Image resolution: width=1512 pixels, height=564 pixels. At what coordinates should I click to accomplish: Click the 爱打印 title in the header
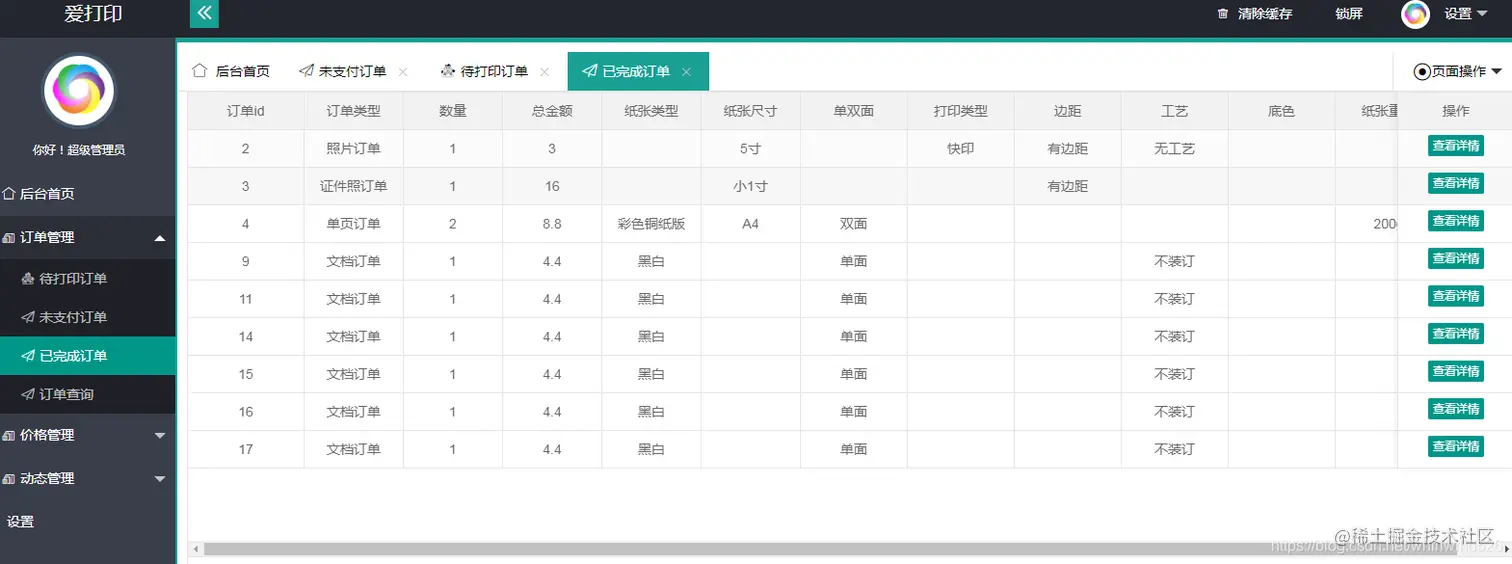coord(93,14)
